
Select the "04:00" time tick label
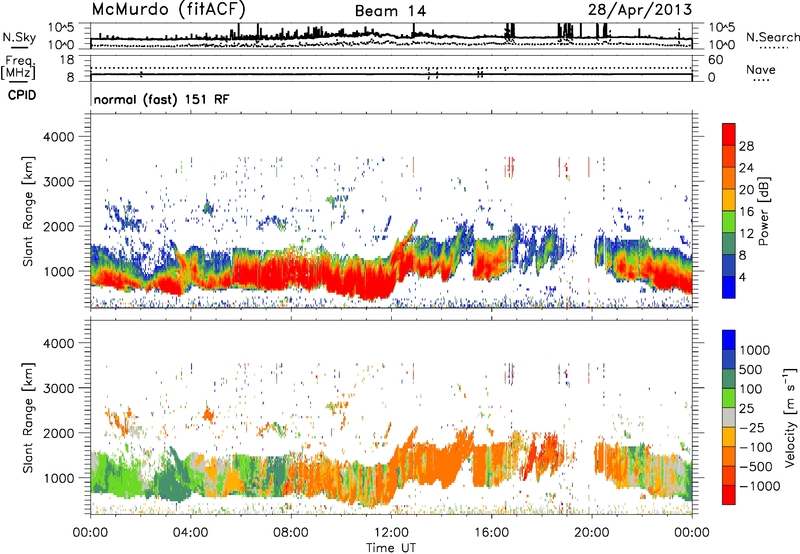point(190,533)
